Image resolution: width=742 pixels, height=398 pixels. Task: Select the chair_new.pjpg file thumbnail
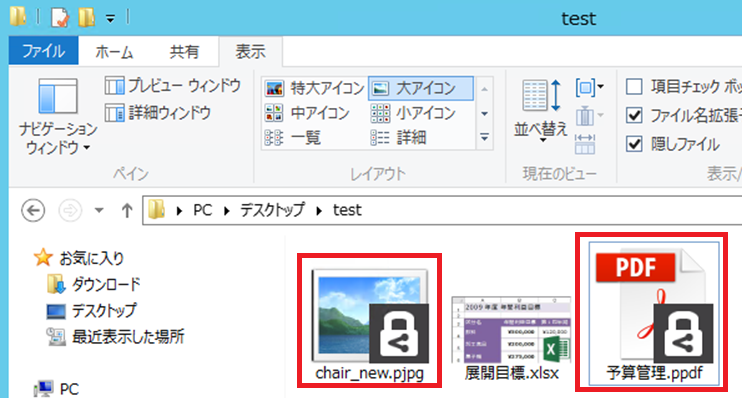pyautogui.click(x=370, y=321)
